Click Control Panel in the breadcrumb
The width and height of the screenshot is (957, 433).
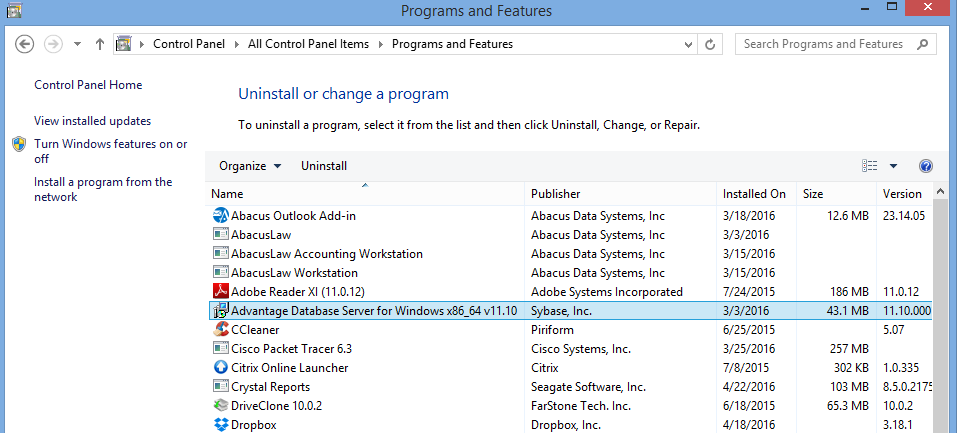point(189,44)
